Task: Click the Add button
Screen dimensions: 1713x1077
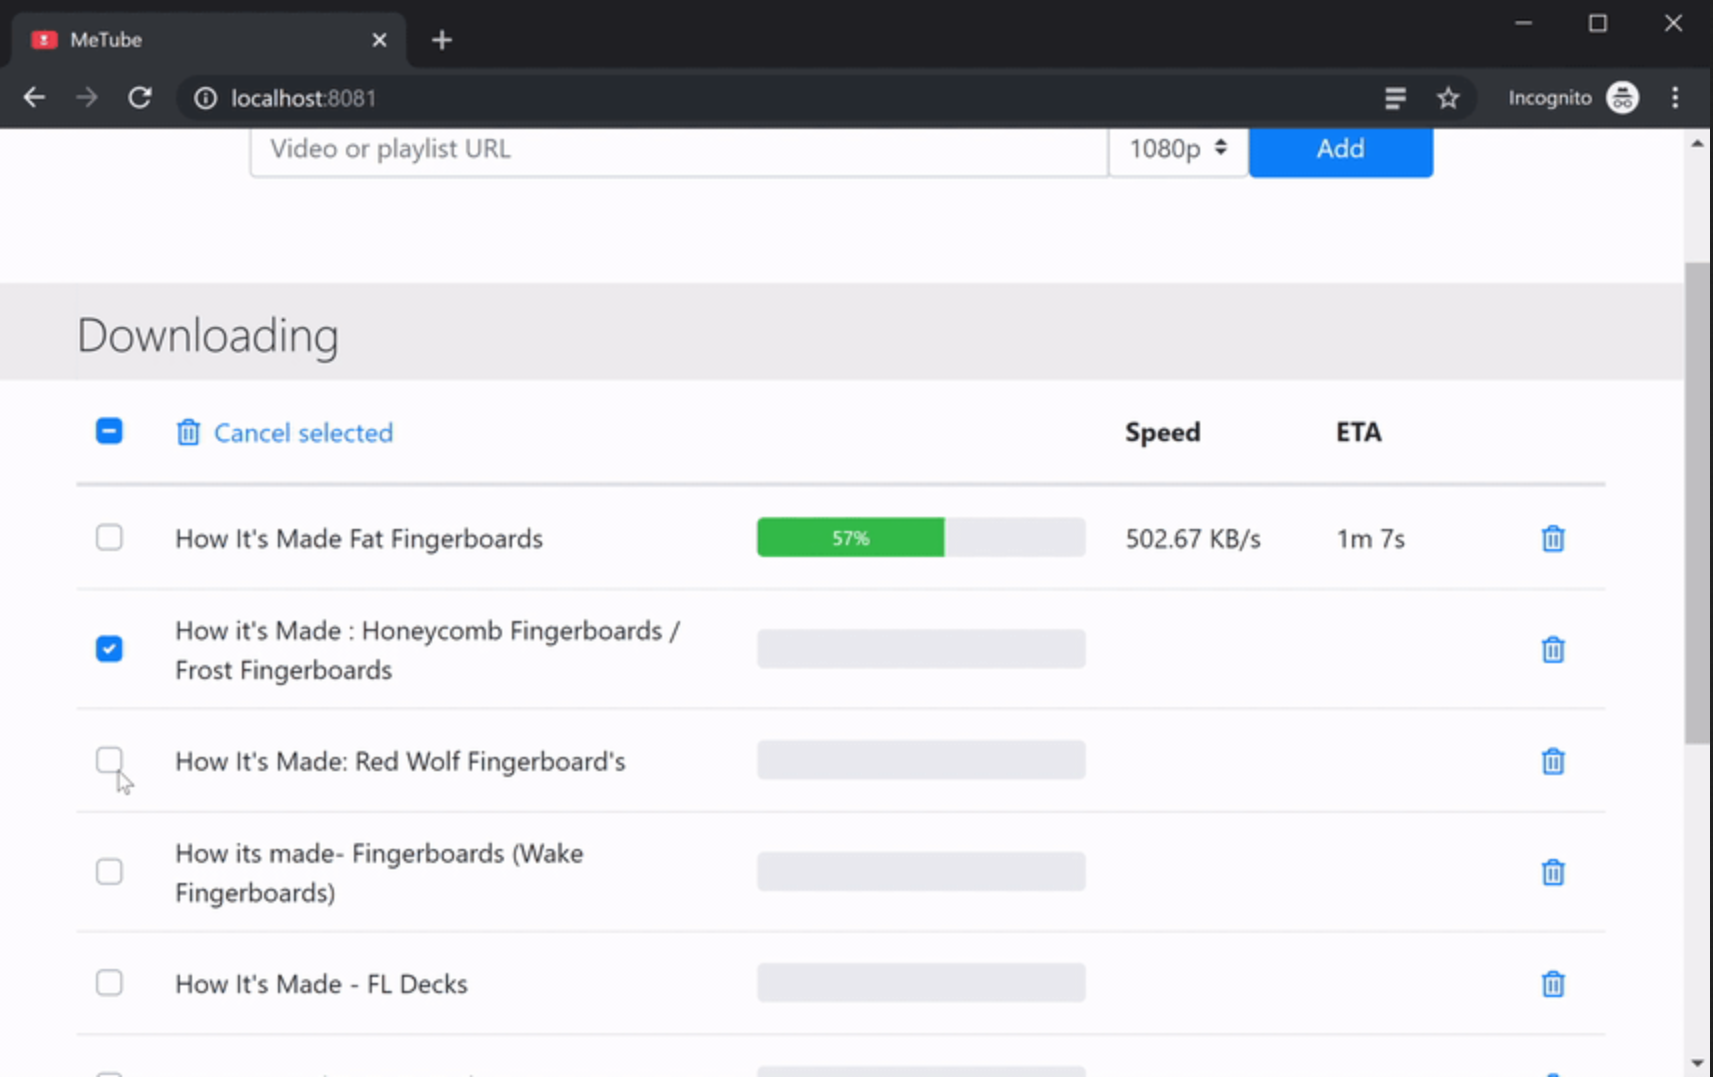Action: (1340, 148)
